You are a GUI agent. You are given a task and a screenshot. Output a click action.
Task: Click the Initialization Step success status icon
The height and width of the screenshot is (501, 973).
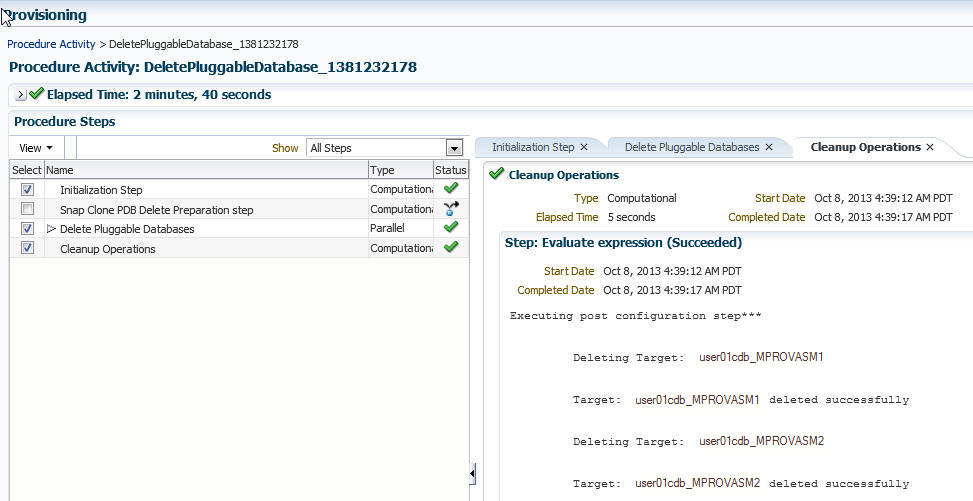[451, 188]
